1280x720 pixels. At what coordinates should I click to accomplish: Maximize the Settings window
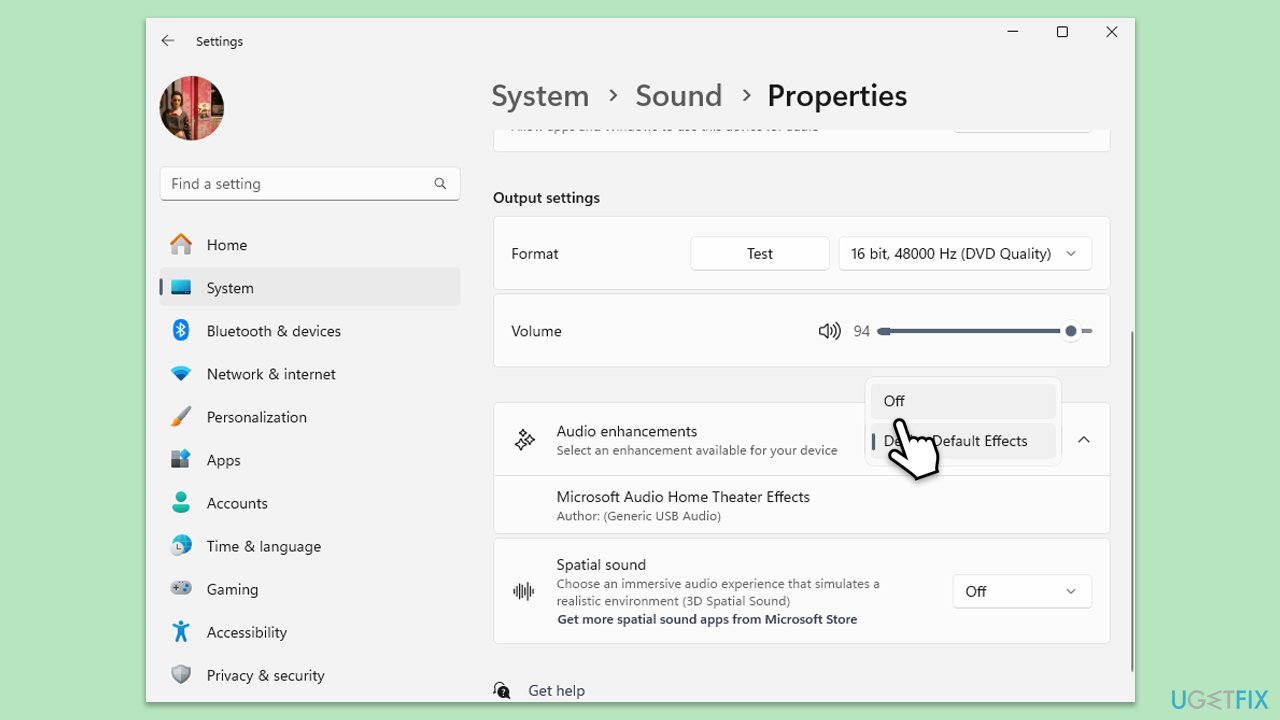1062,32
